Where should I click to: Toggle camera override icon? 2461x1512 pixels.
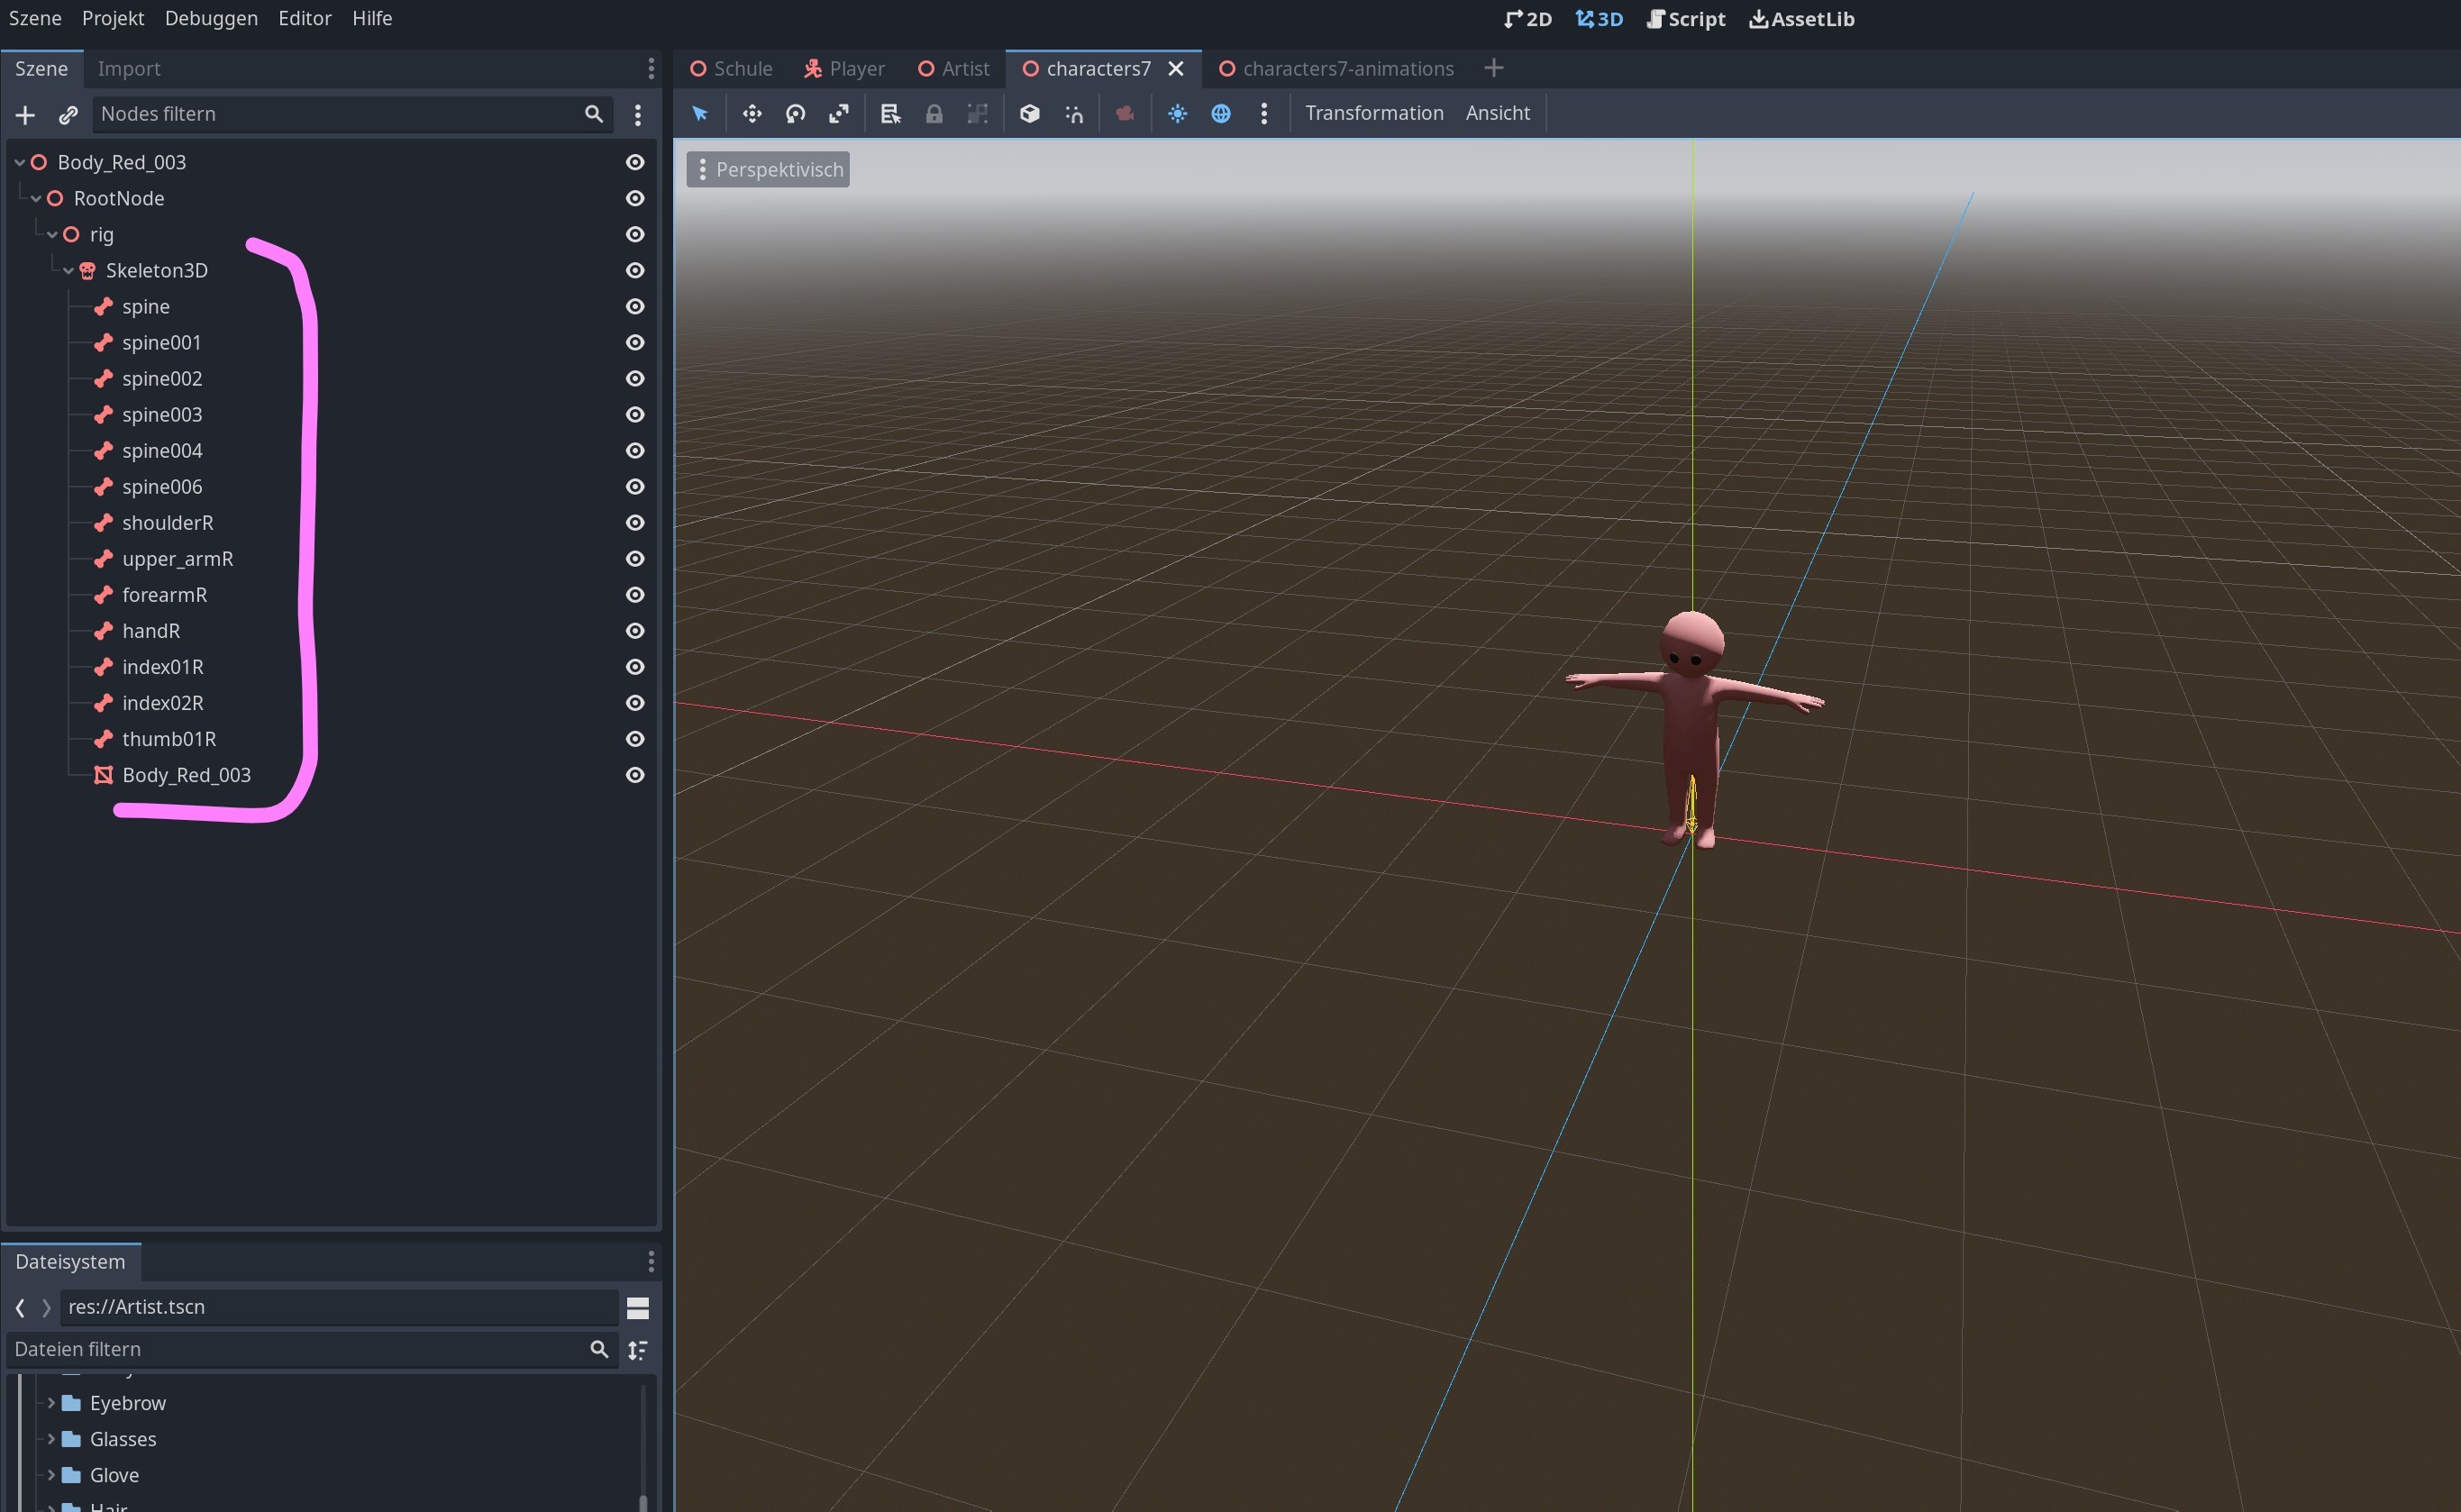[1125, 113]
